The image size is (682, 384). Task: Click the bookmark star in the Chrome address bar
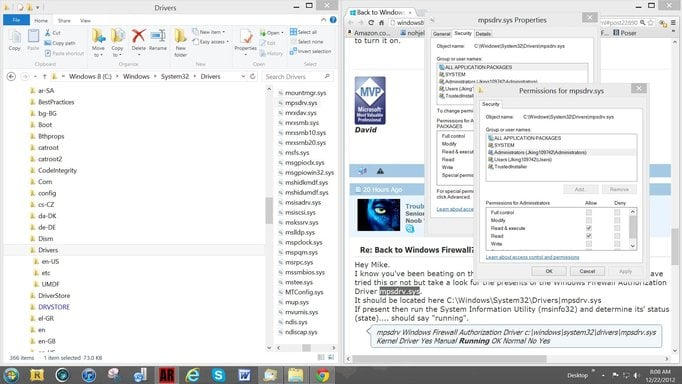pos(651,23)
